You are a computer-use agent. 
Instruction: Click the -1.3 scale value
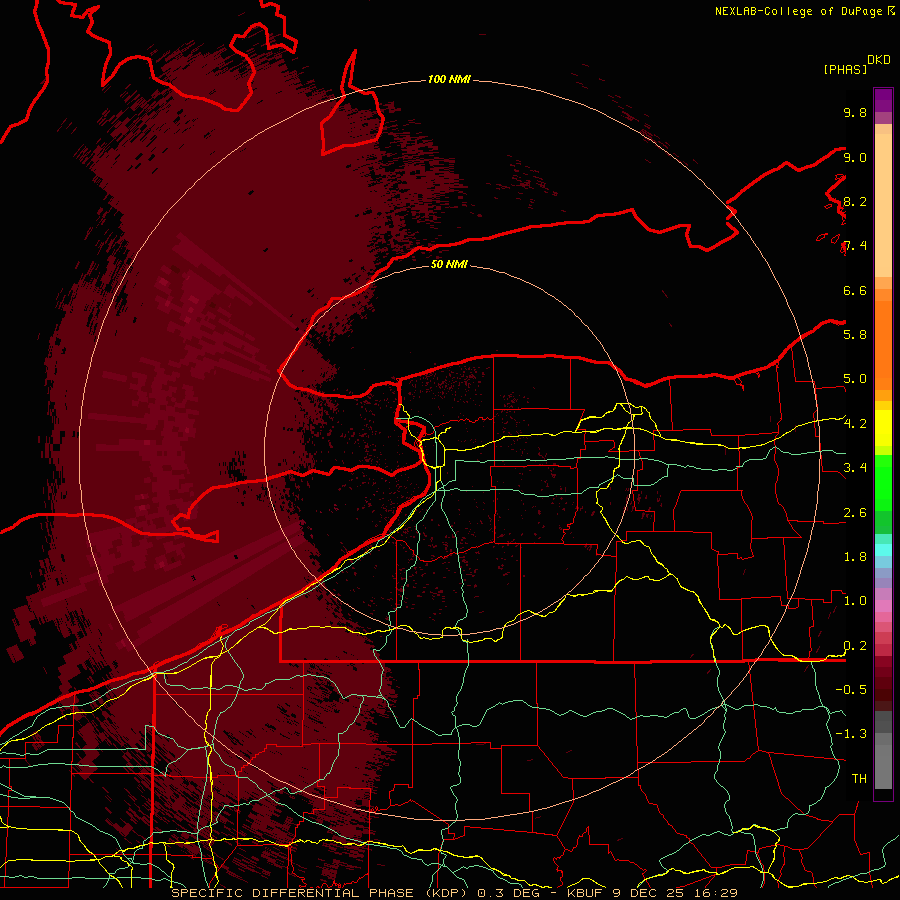851,734
